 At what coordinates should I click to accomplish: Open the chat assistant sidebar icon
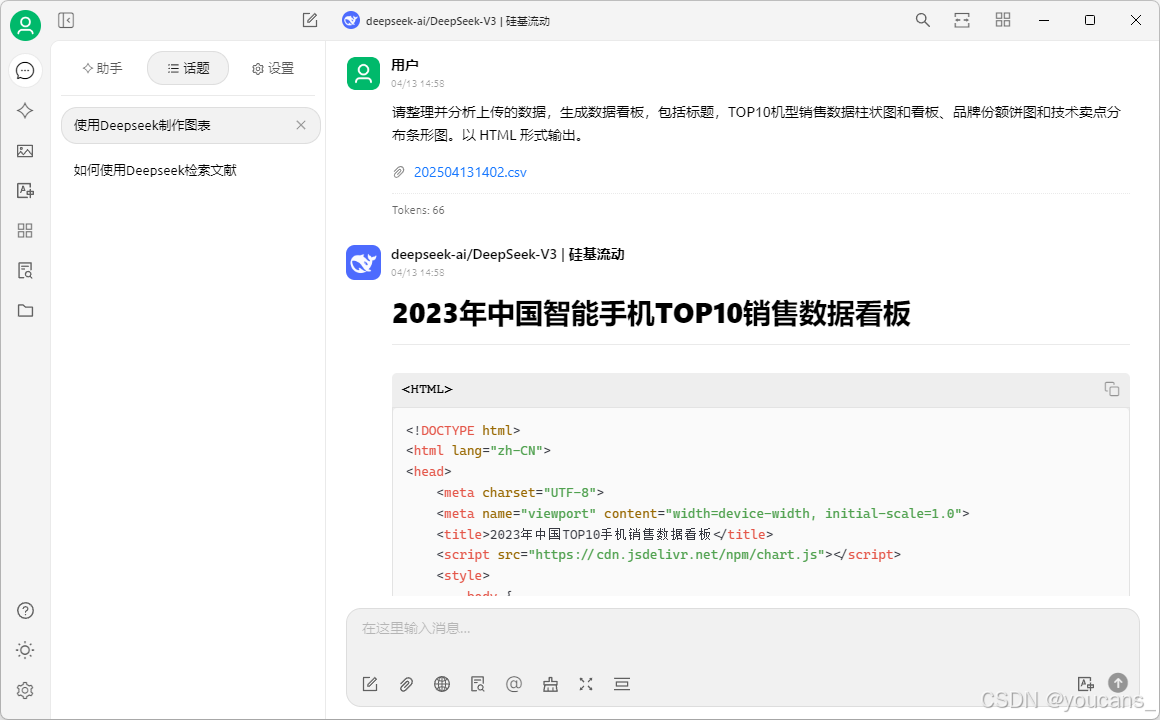click(x=25, y=70)
